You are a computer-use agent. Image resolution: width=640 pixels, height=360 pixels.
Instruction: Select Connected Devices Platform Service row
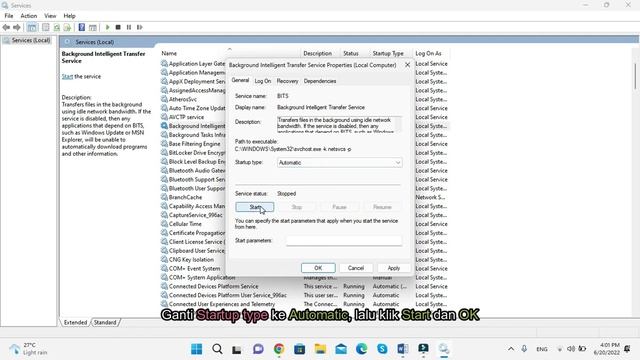click(213, 286)
